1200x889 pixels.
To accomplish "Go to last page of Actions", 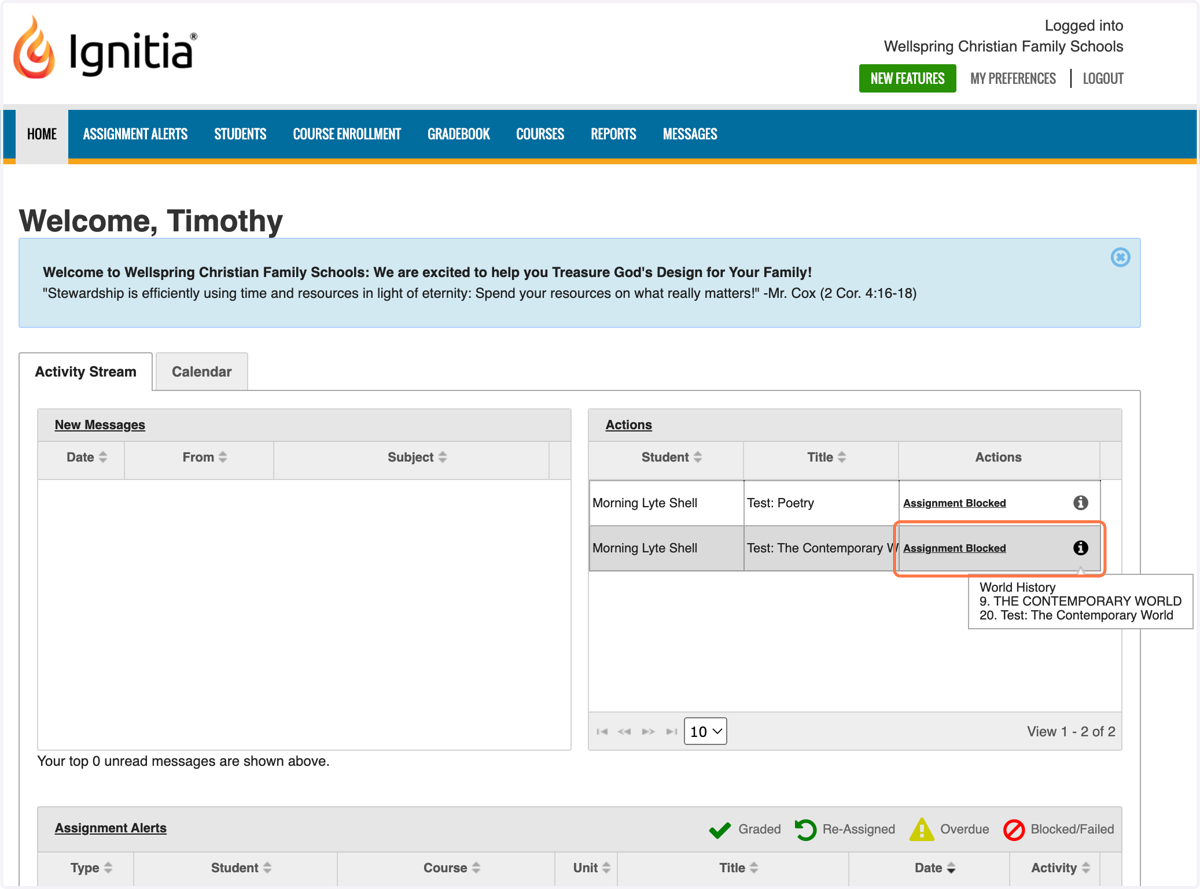I will point(671,732).
